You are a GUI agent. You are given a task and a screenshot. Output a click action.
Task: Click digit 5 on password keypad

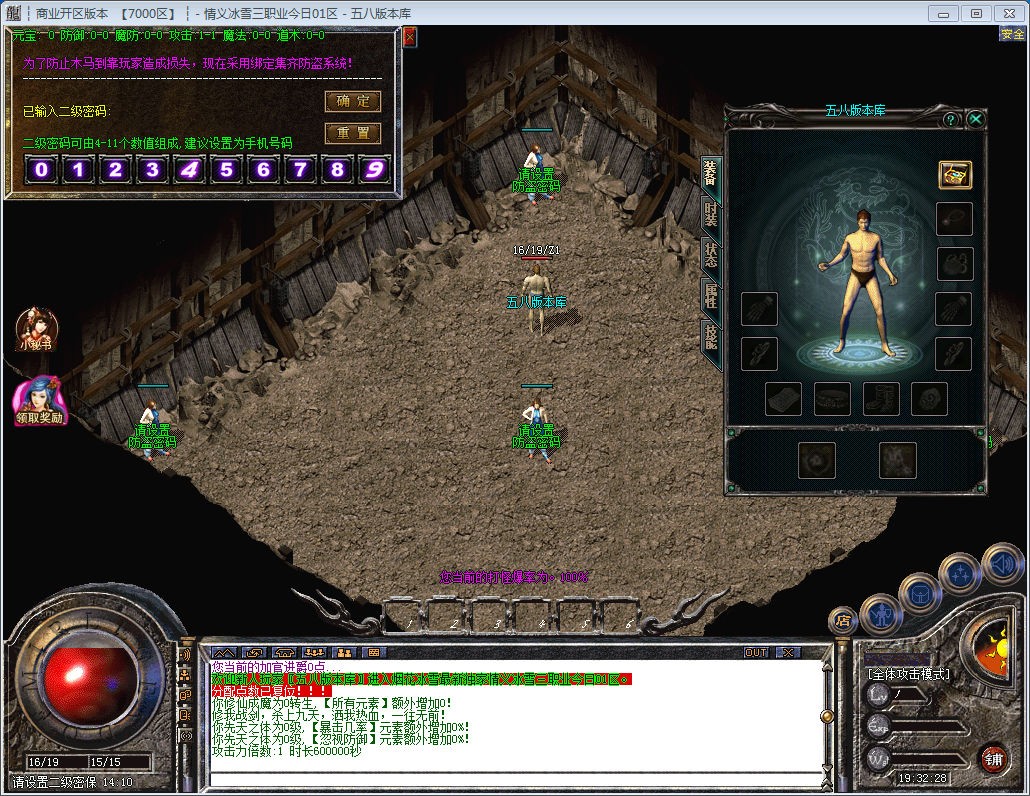(227, 169)
